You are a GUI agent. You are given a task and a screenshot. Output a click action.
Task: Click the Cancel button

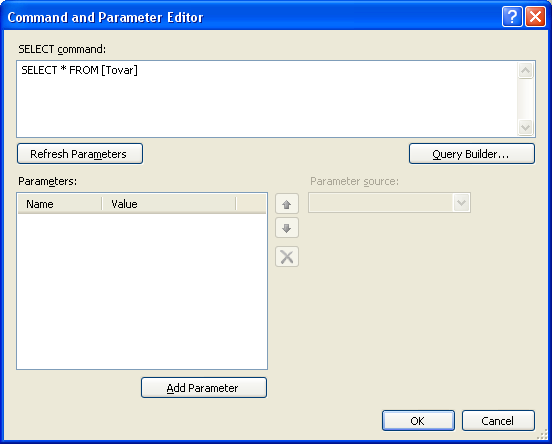coord(498,421)
